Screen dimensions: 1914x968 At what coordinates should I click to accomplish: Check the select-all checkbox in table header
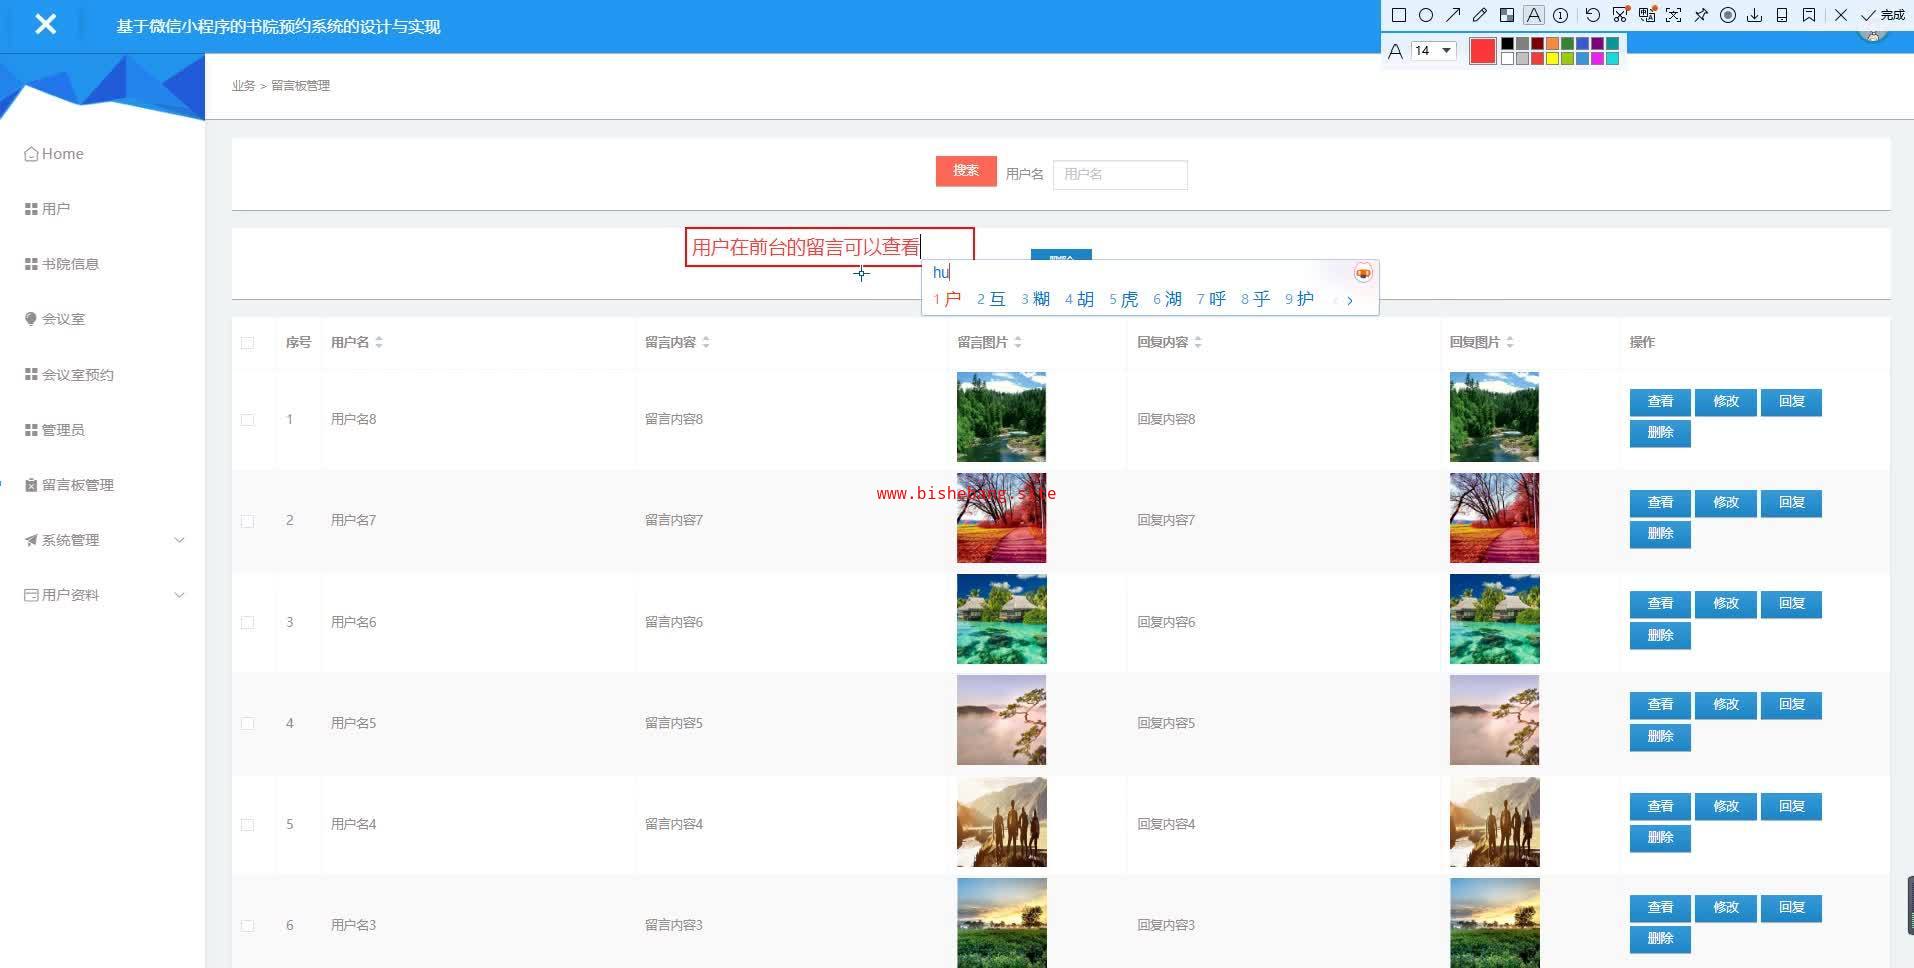click(247, 343)
